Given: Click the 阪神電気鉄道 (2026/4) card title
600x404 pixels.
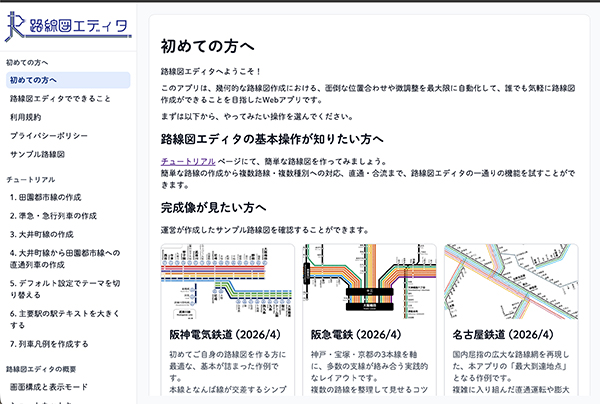Looking at the screenshot, I should tap(225, 335).
